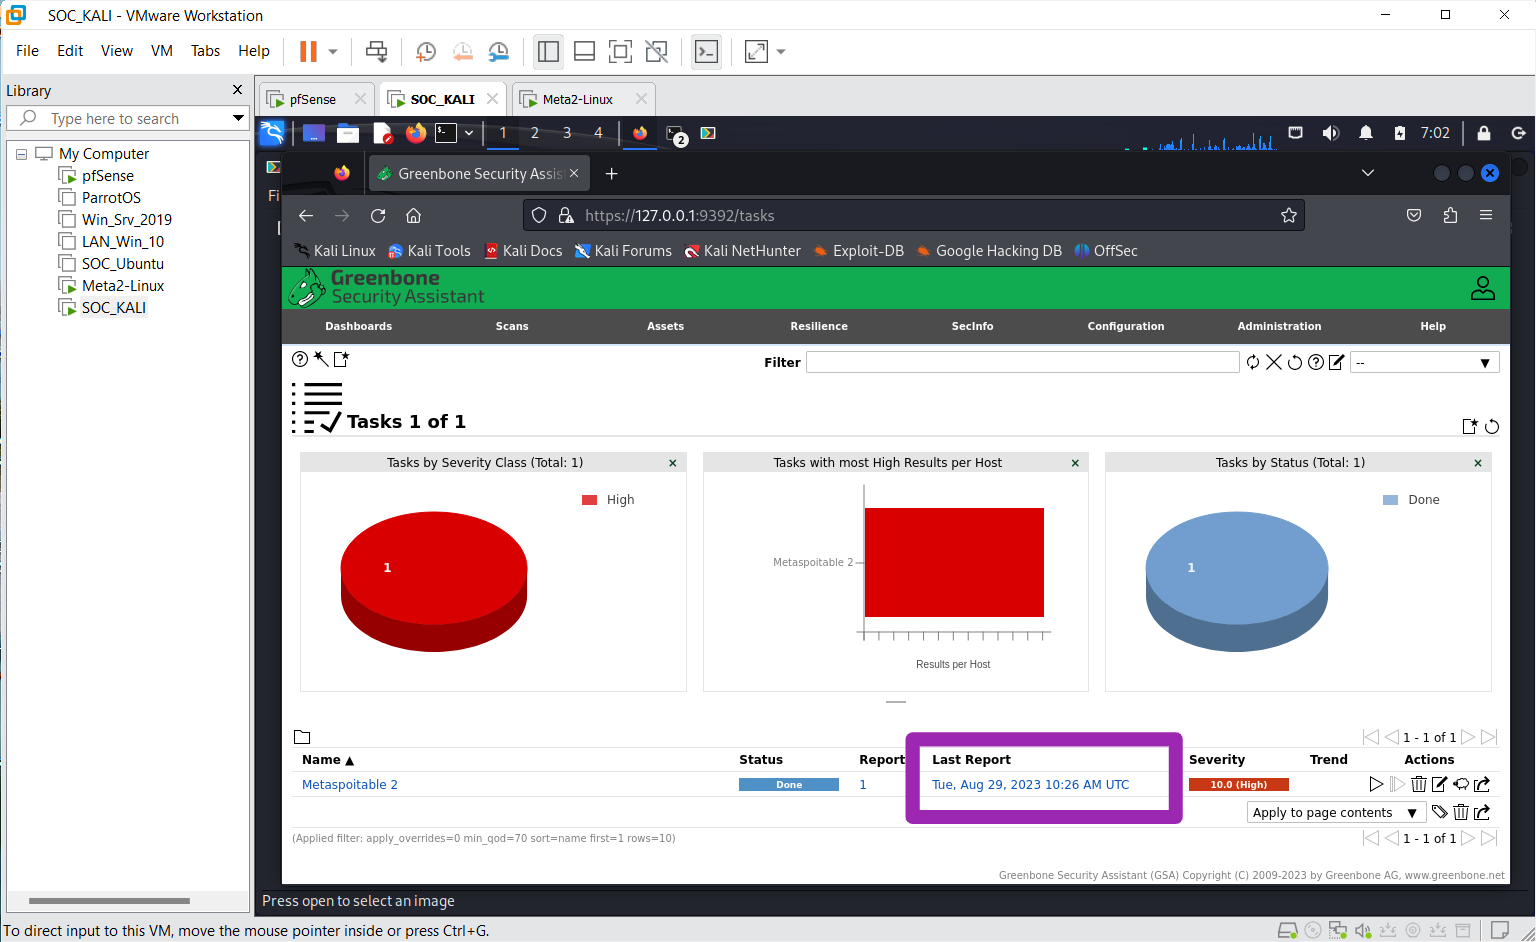1536x942 pixels.
Task: Reset filter to default
Action: click(1295, 362)
